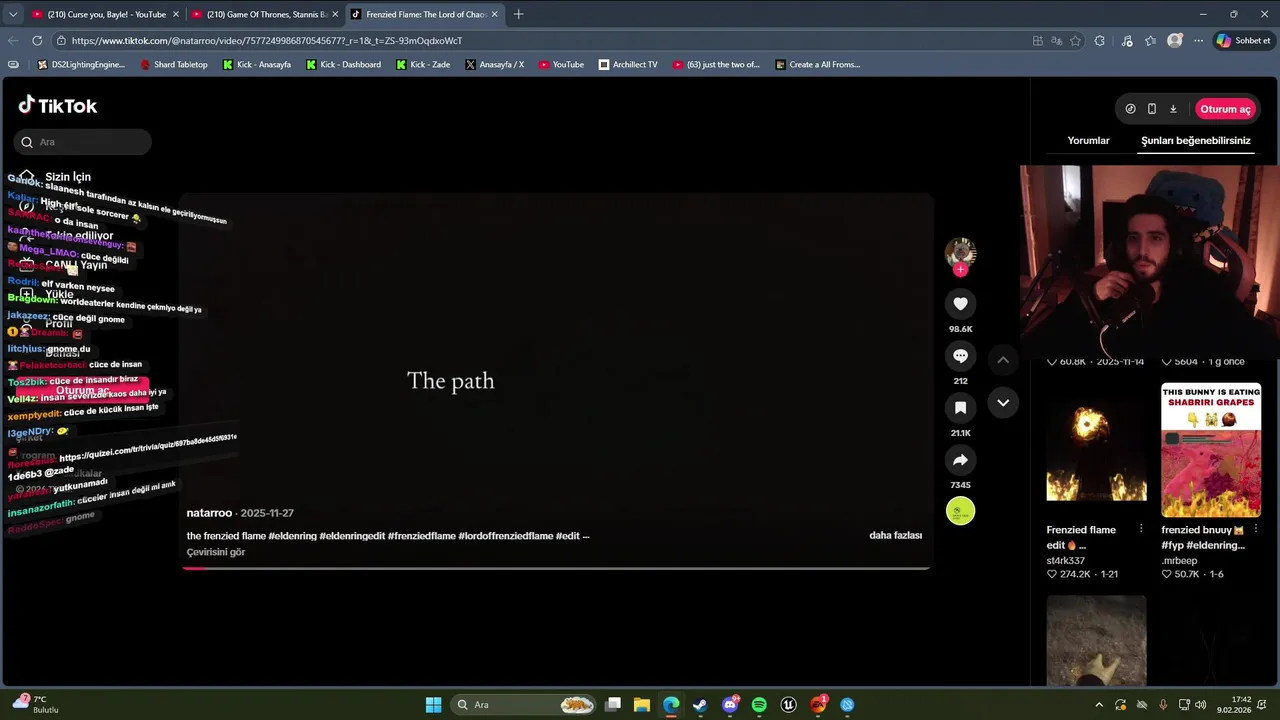Follow natarroo with the red plus badge

click(960, 270)
